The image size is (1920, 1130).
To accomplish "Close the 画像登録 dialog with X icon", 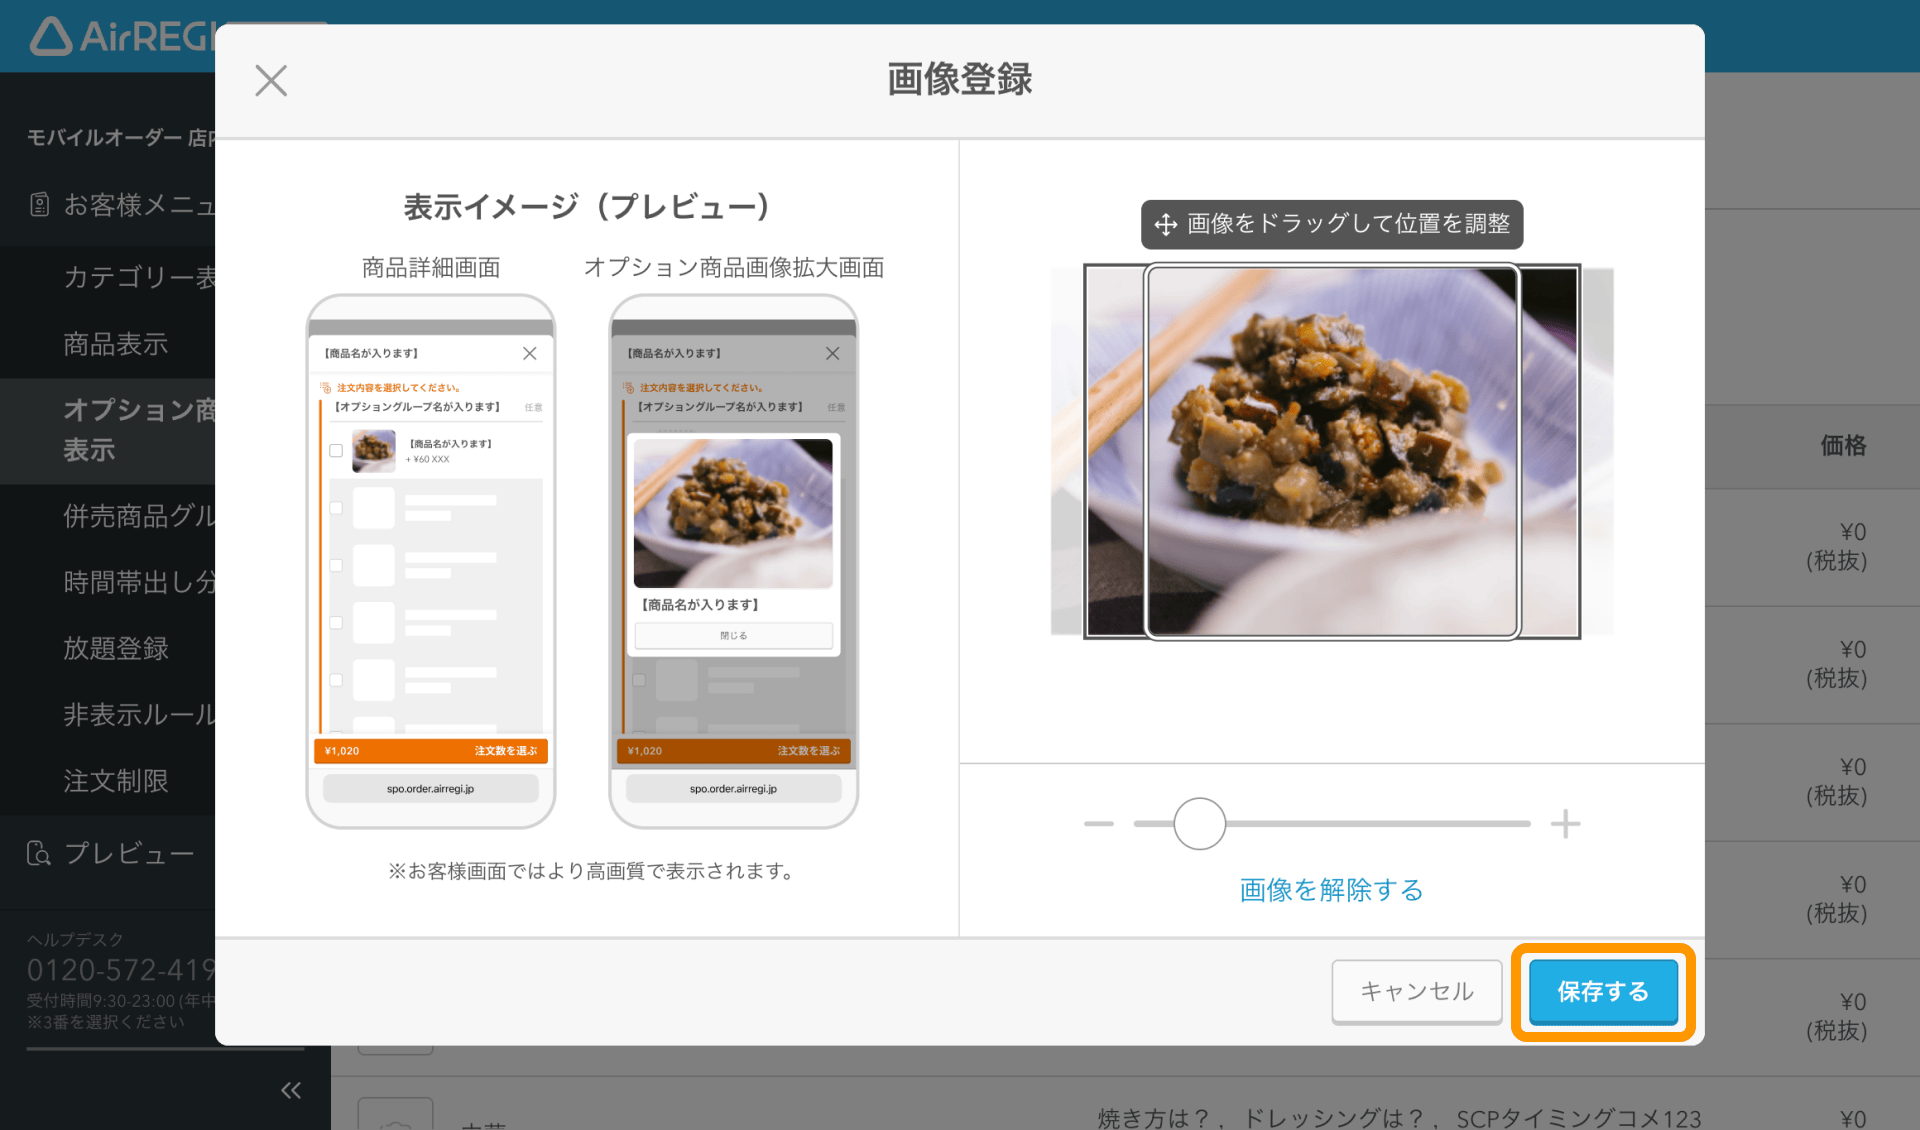I will 271,80.
